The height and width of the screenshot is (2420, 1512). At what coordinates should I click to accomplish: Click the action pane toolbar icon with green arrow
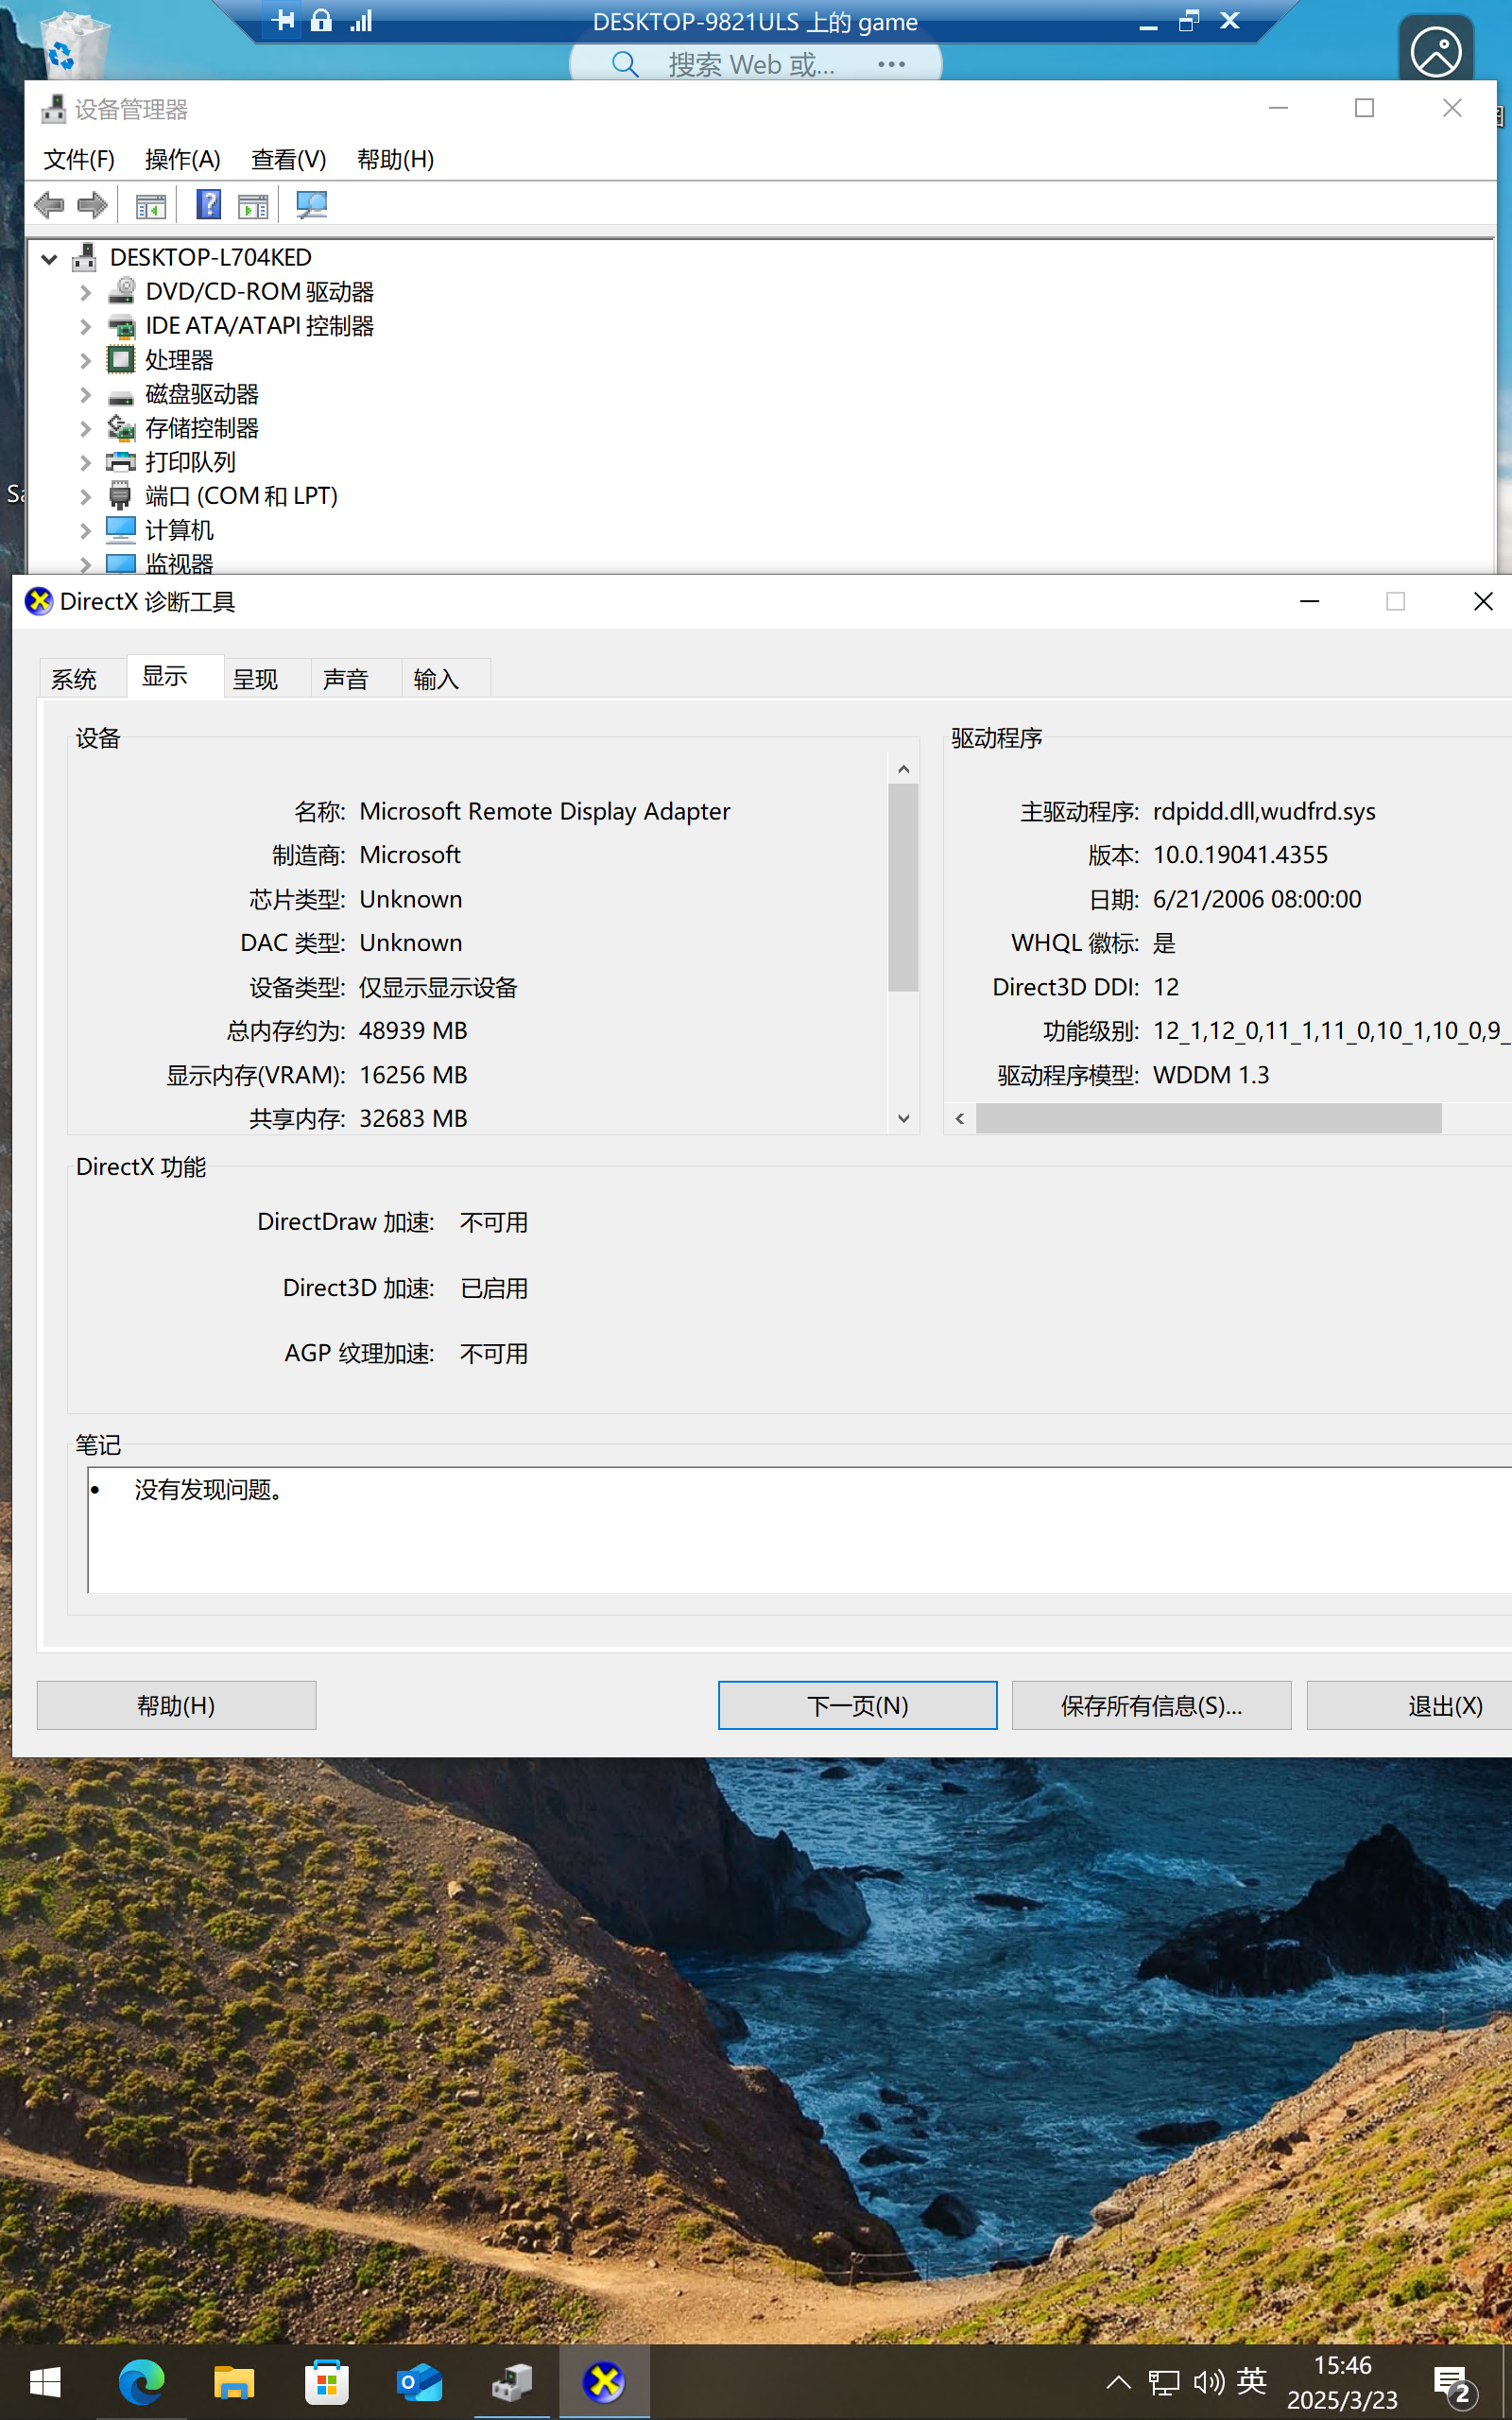(x=253, y=206)
